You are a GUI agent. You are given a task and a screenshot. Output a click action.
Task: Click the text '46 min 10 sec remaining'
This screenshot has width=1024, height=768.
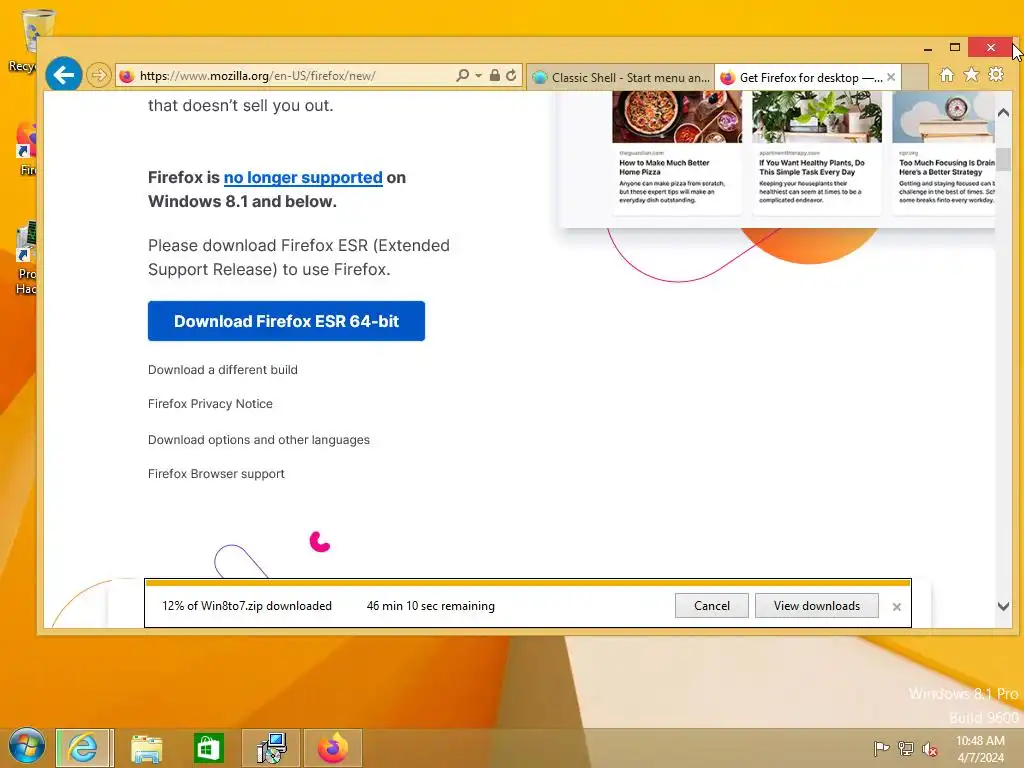point(431,606)
